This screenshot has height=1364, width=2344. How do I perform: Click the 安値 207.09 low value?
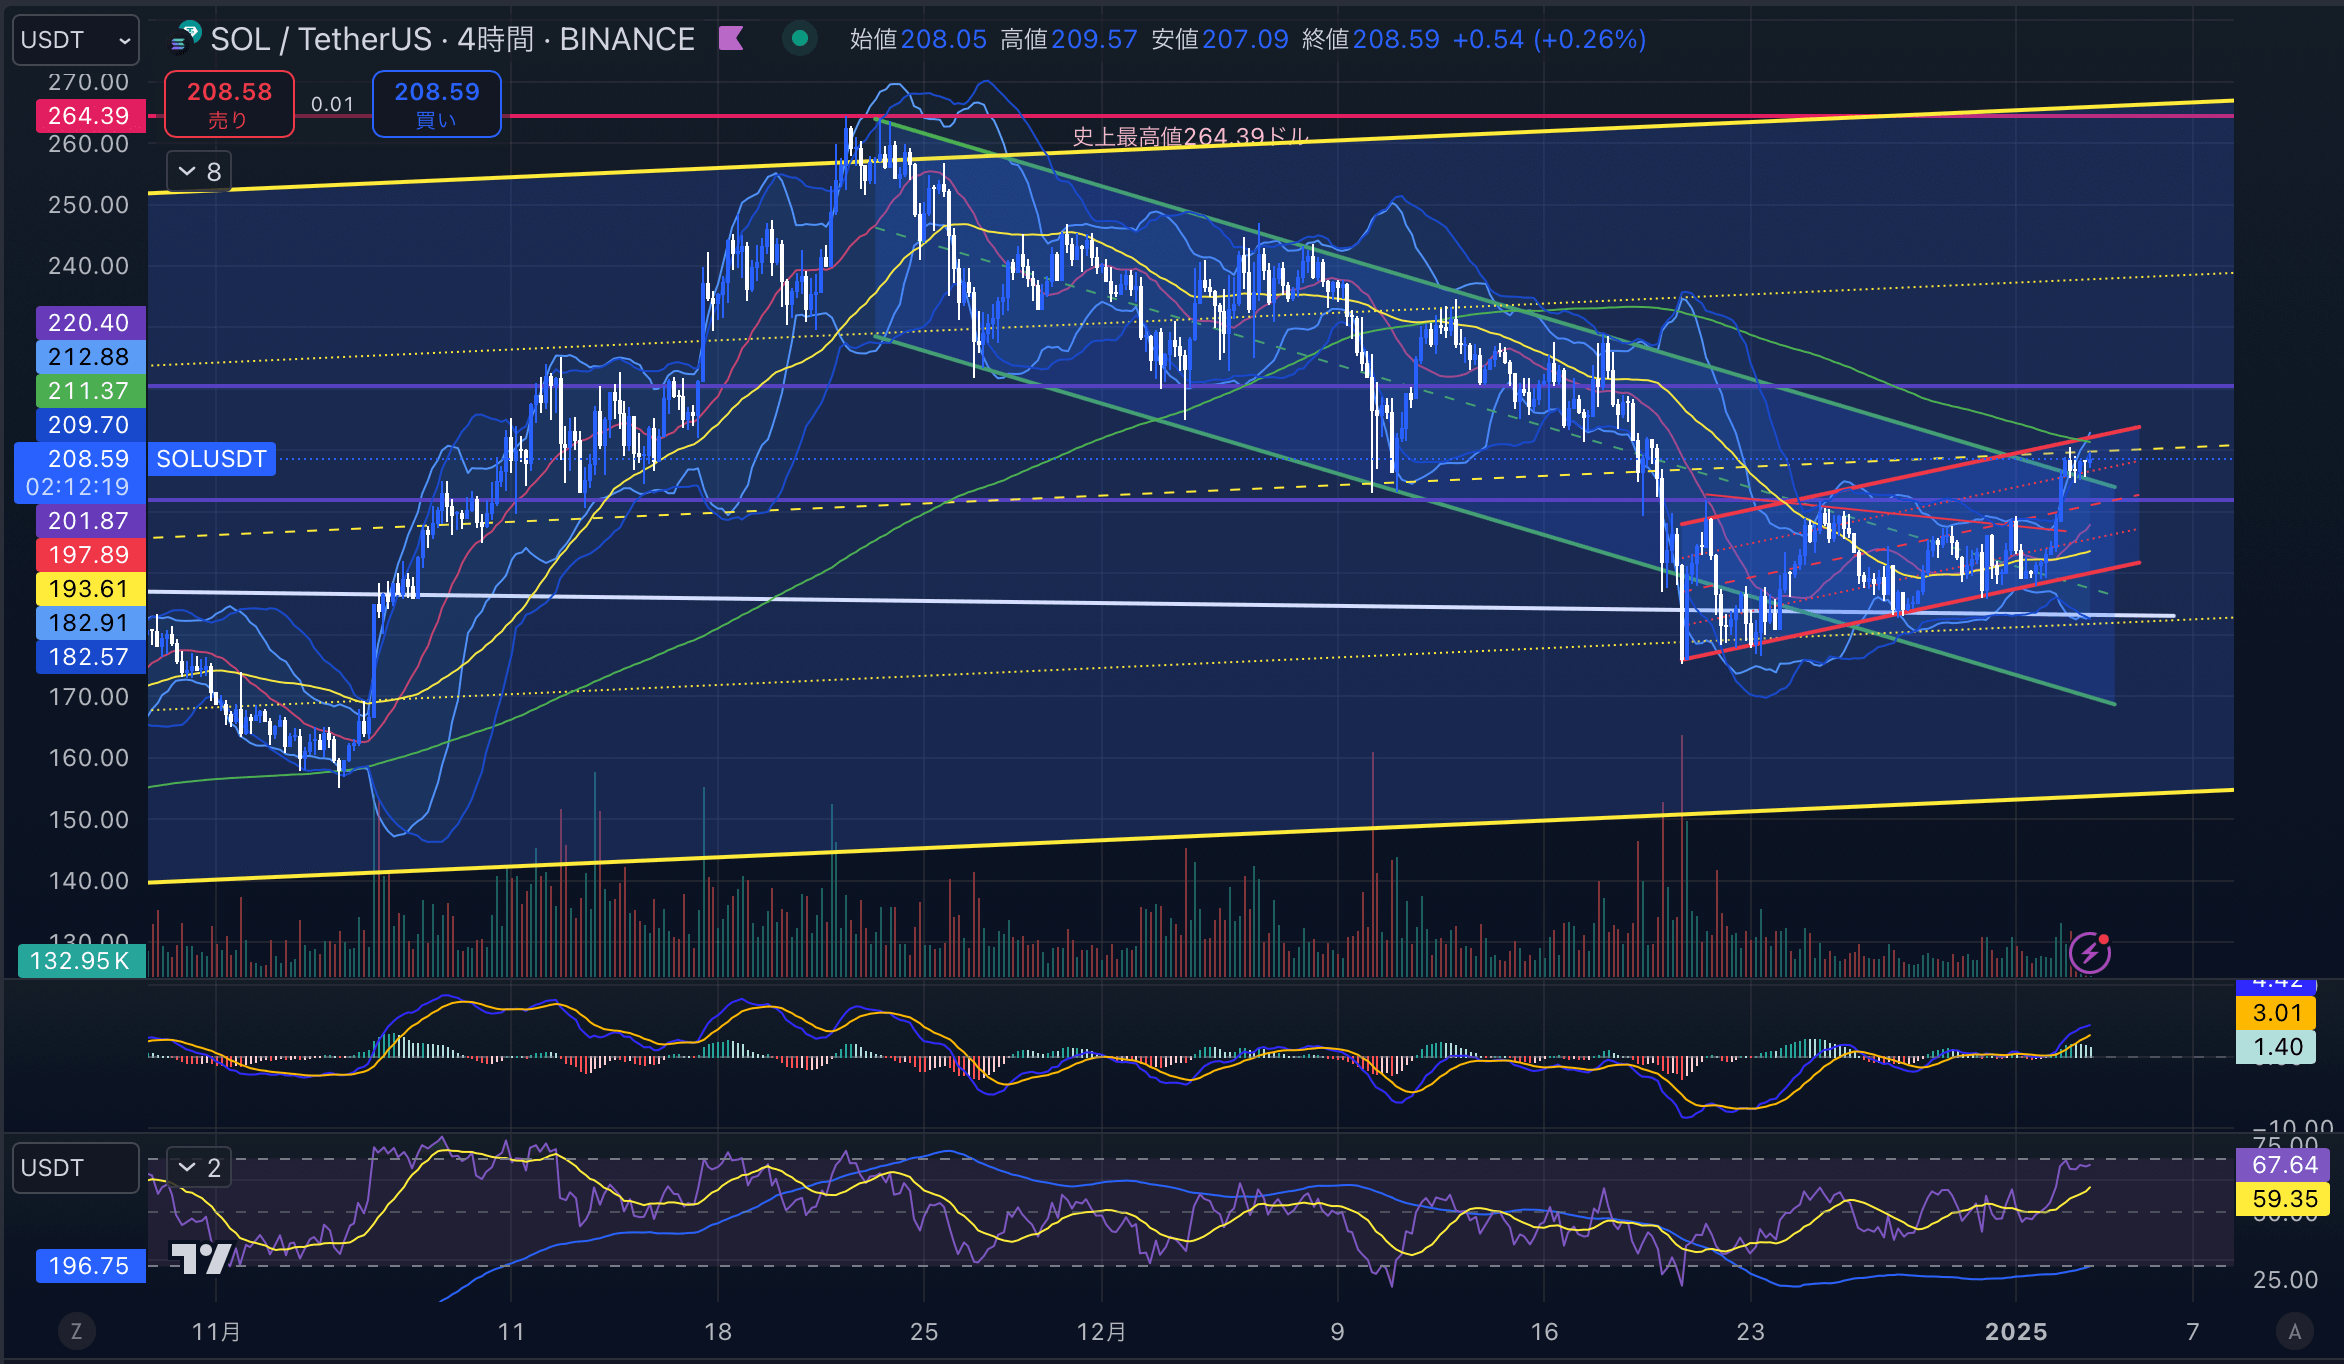[1220, 39]
